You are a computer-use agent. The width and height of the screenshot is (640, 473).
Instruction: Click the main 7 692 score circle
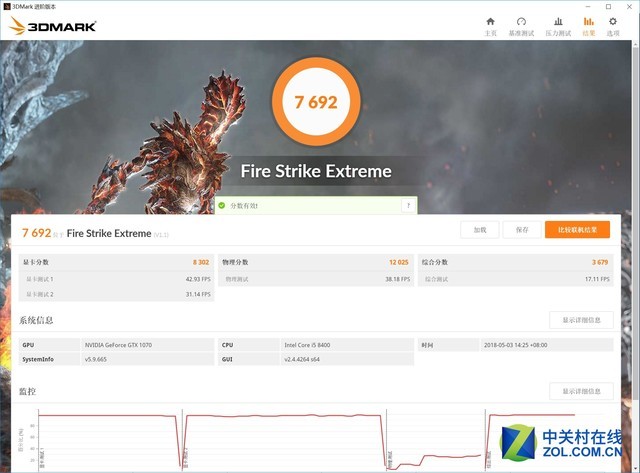pyautogui.click(x=316, y=102)
